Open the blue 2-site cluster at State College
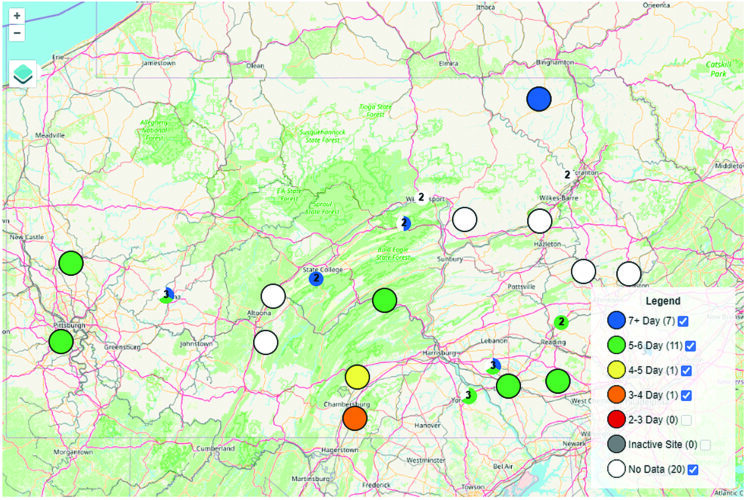 coord(316,279)
